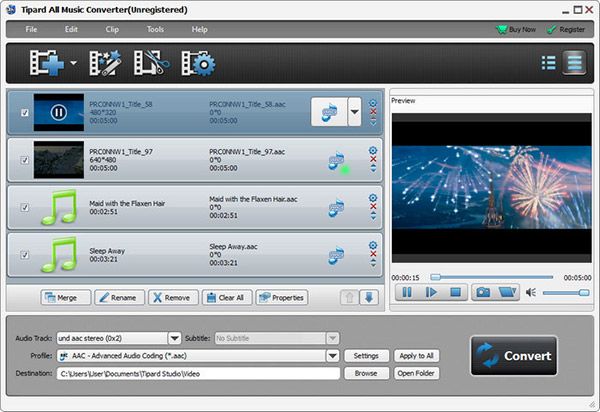Reorder Sleep Away with up-down arrows
The width and height of the screenshot is (600, 412).
(373, 263)
